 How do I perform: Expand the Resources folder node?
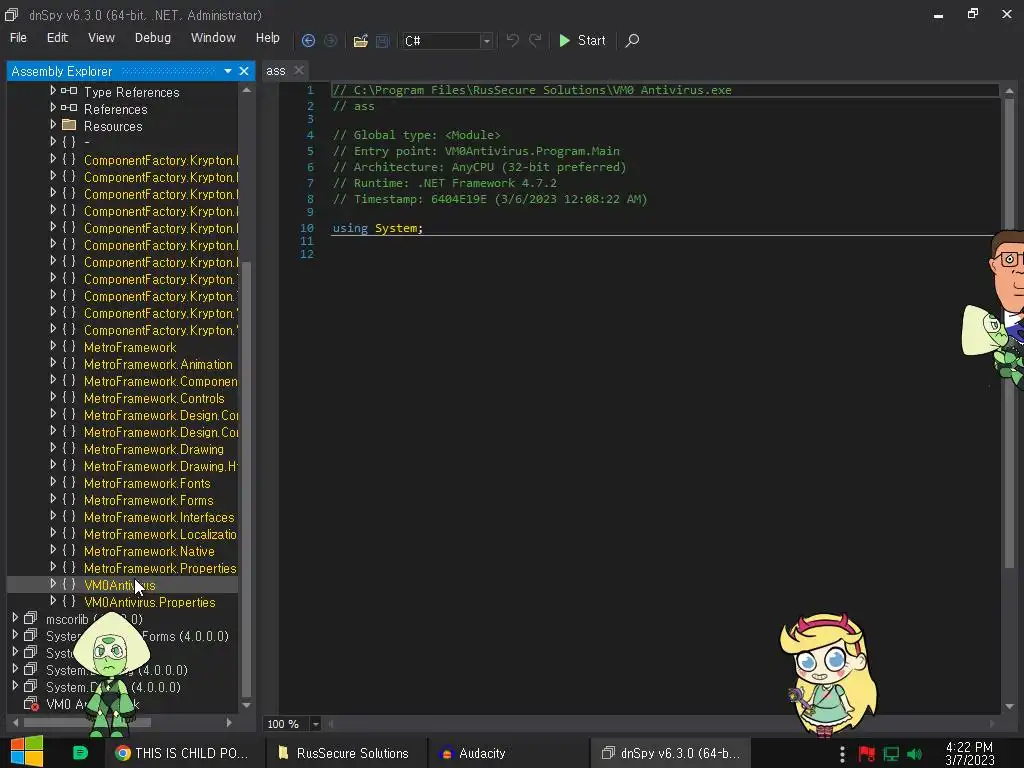point(53,125)
